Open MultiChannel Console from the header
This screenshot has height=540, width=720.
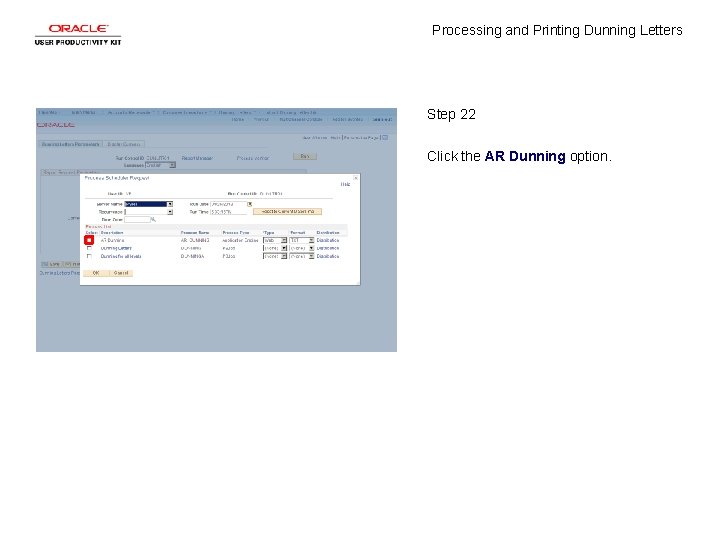click(x=301, y=119)
